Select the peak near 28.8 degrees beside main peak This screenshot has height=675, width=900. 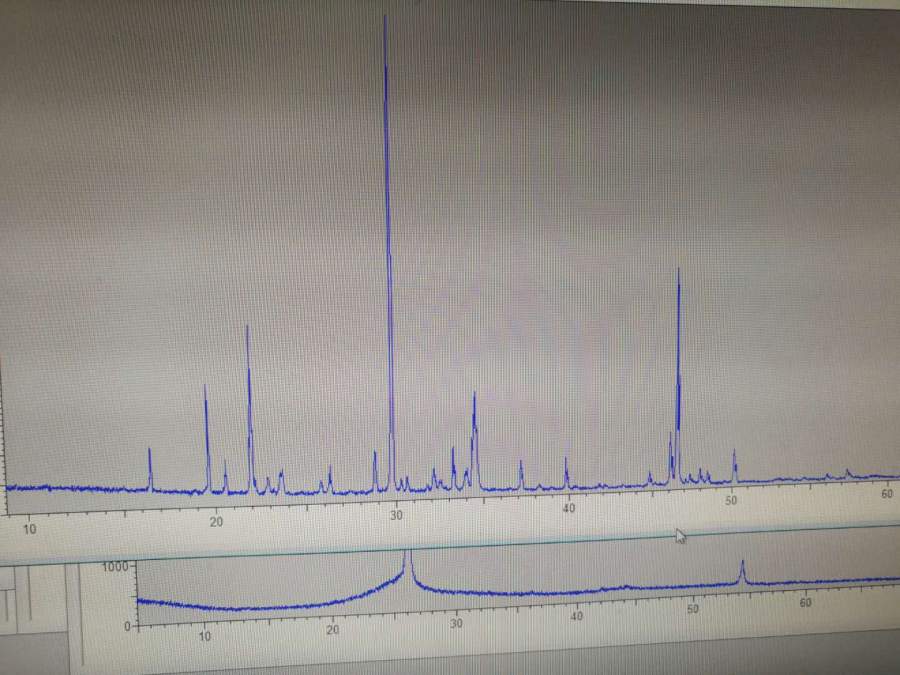(x=375, y=471)
